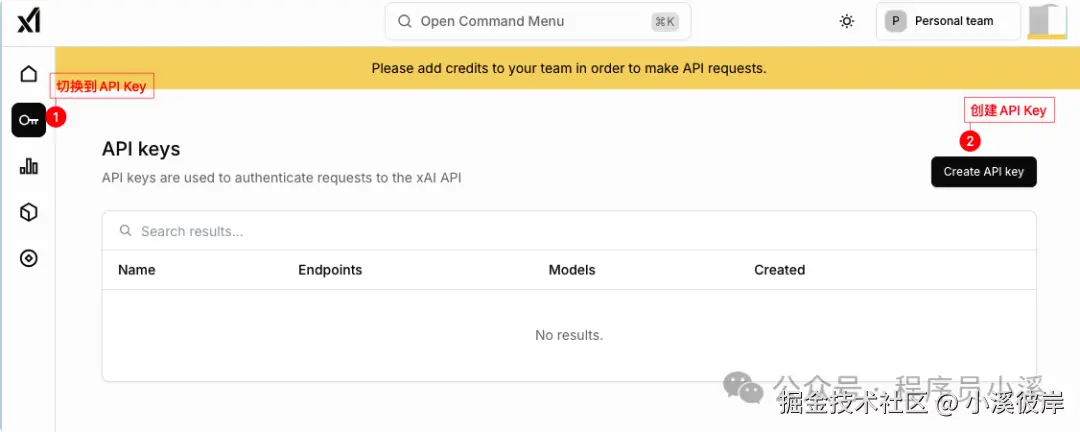This screenshot has width=1080, height=432.
Task: Click the Created column header
Action: 780,270
